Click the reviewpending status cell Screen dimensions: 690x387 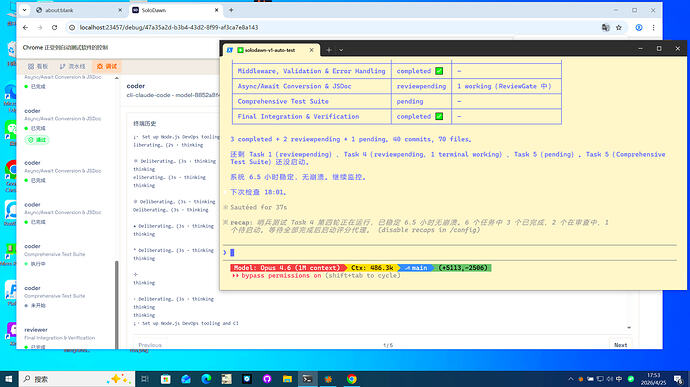click(421, 86)
